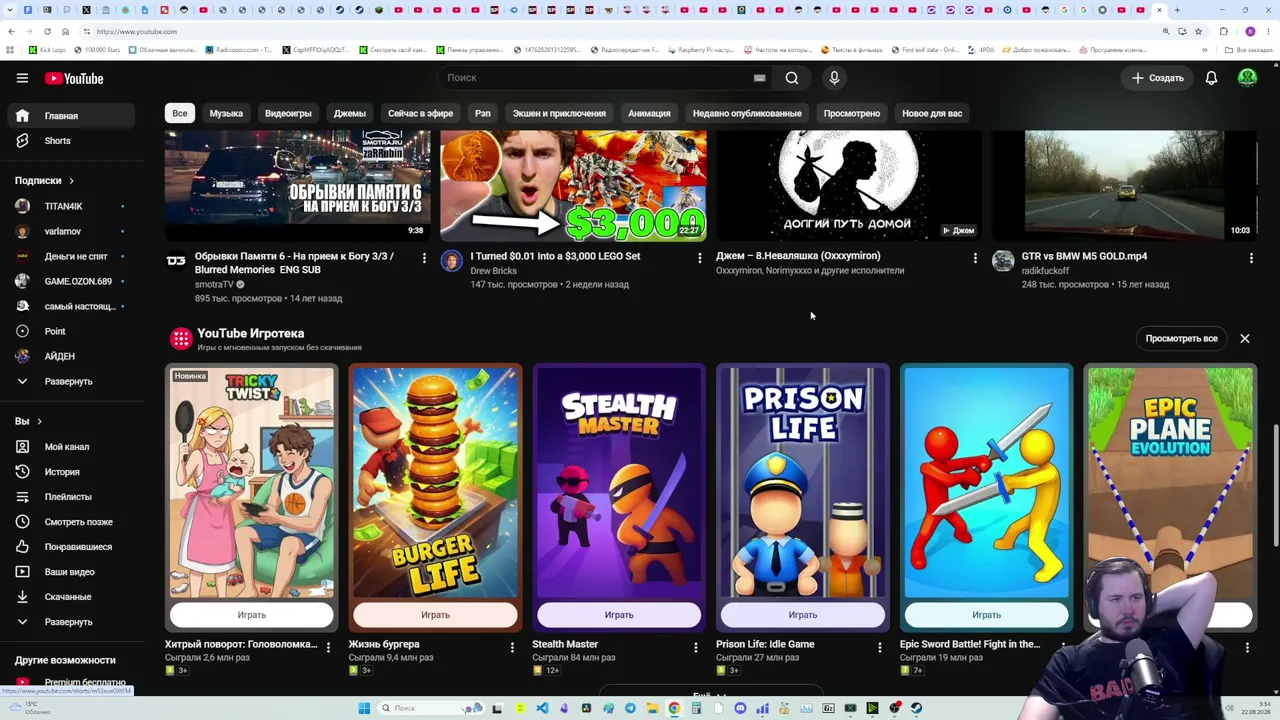
Task: Open the account avatar menu
Action: tap(1247, 78)
